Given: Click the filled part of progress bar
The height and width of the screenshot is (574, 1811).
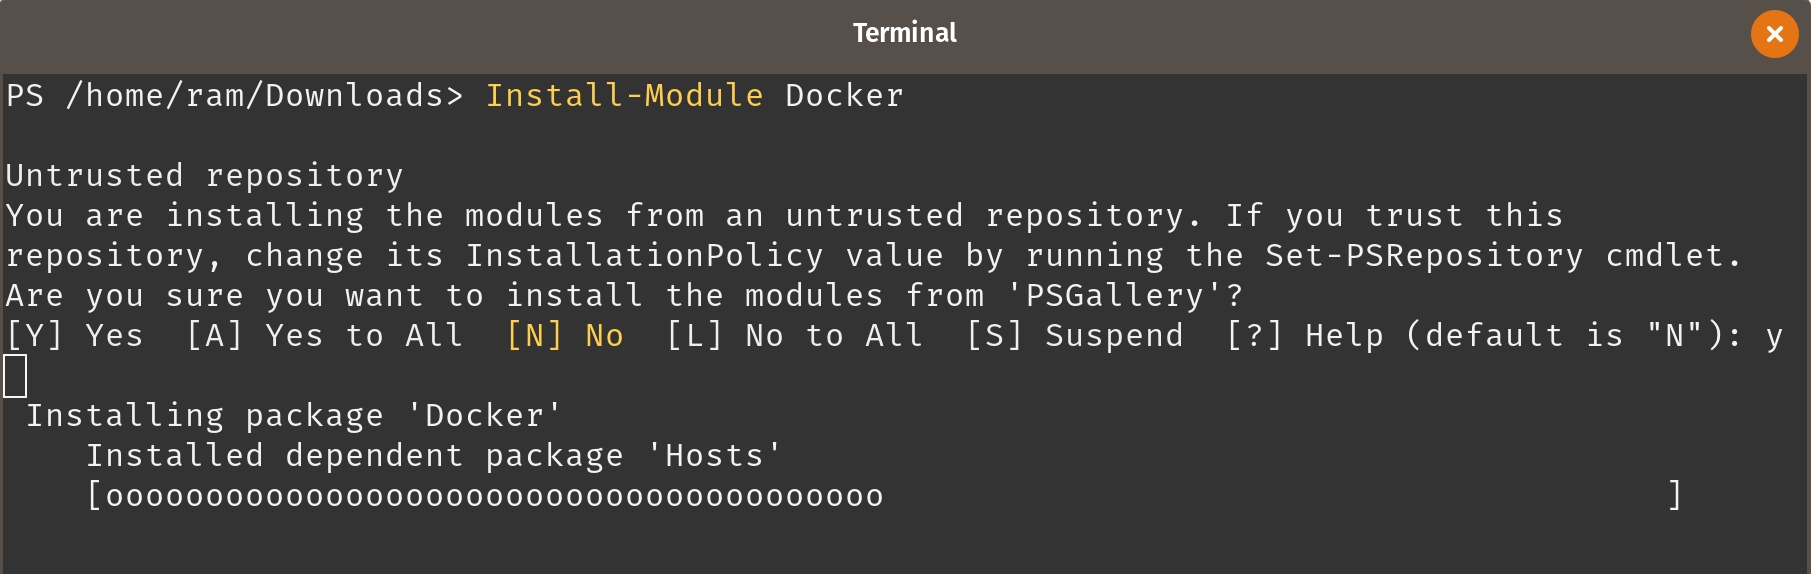Looking at the screenshot, I should click(x=495, y=496).
